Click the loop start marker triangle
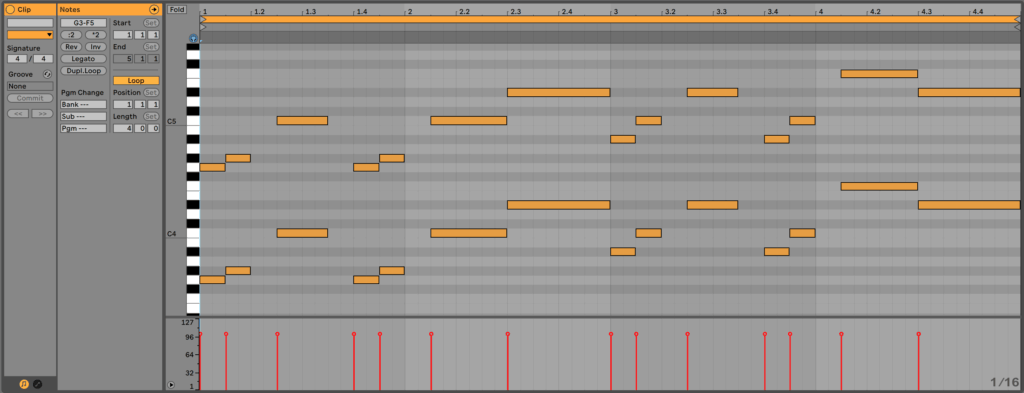 [203, 20]
